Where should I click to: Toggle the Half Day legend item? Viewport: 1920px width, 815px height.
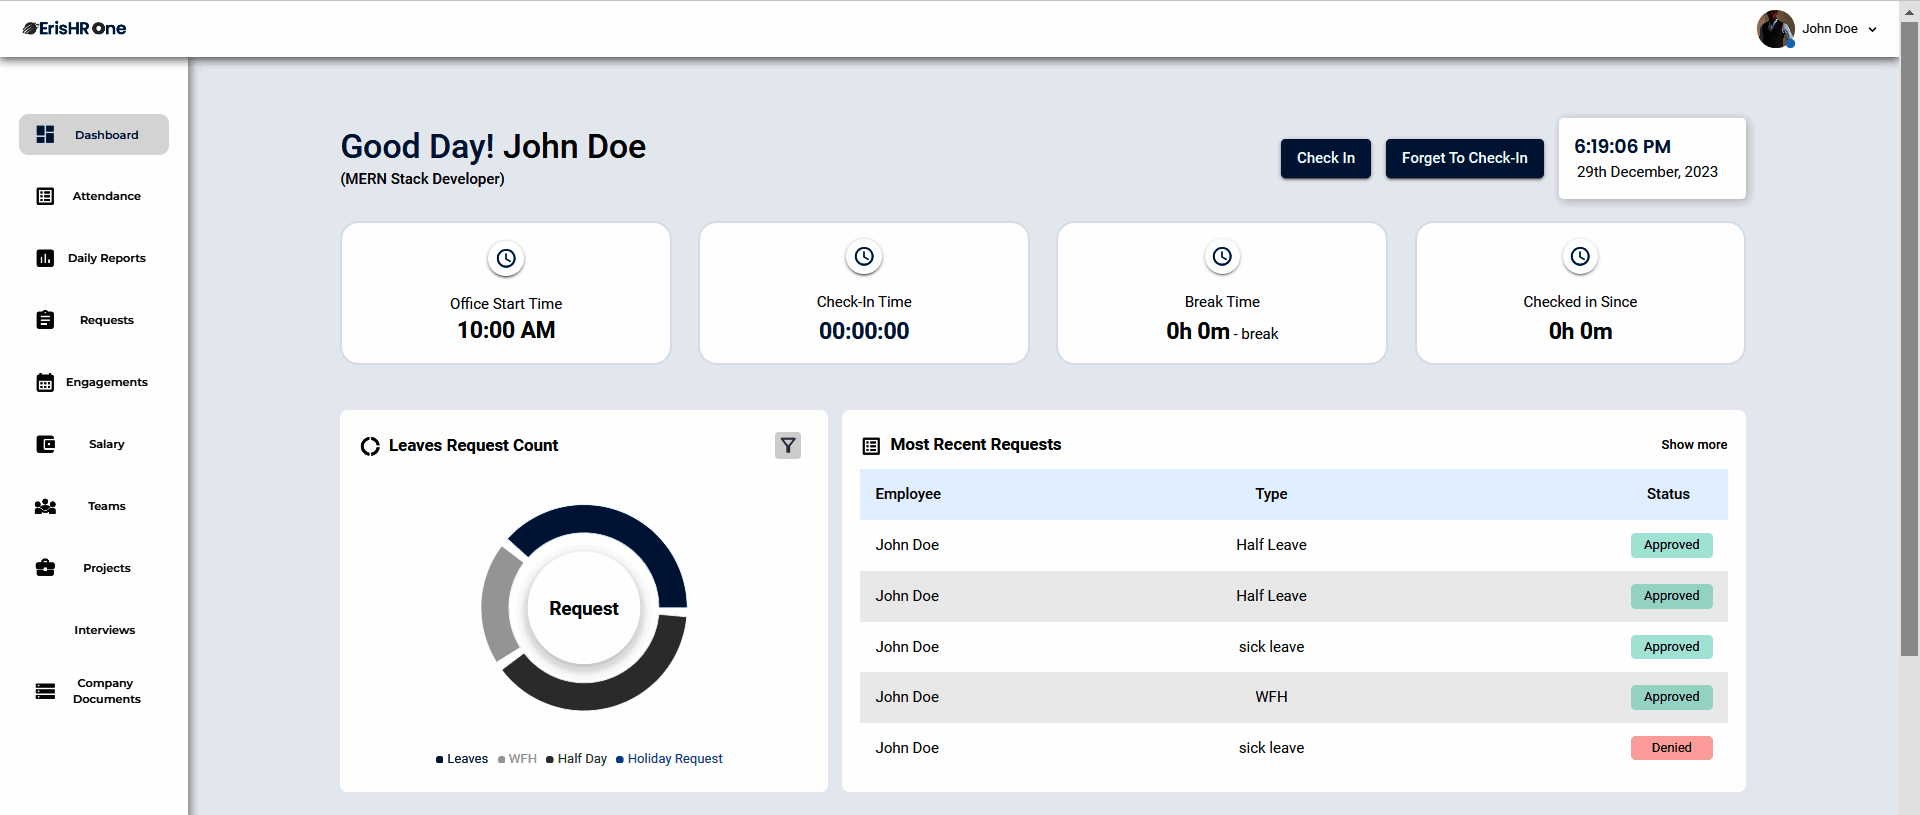(577, 759)
